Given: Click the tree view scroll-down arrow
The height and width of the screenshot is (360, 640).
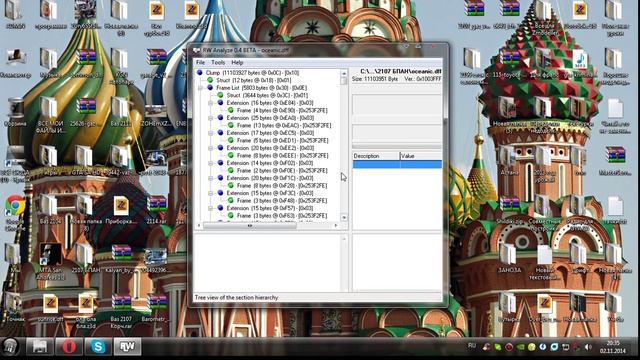Looking at the screenshot, I should coord(344,217).
